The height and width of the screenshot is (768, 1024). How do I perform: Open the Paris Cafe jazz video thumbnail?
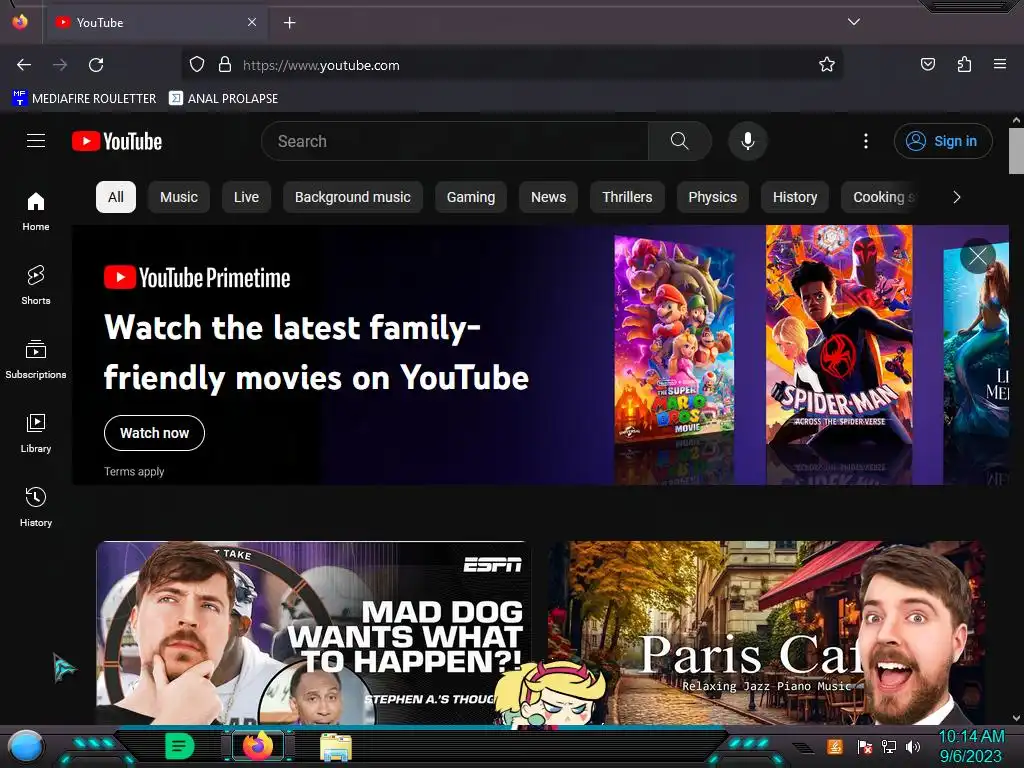click(767, 632)
